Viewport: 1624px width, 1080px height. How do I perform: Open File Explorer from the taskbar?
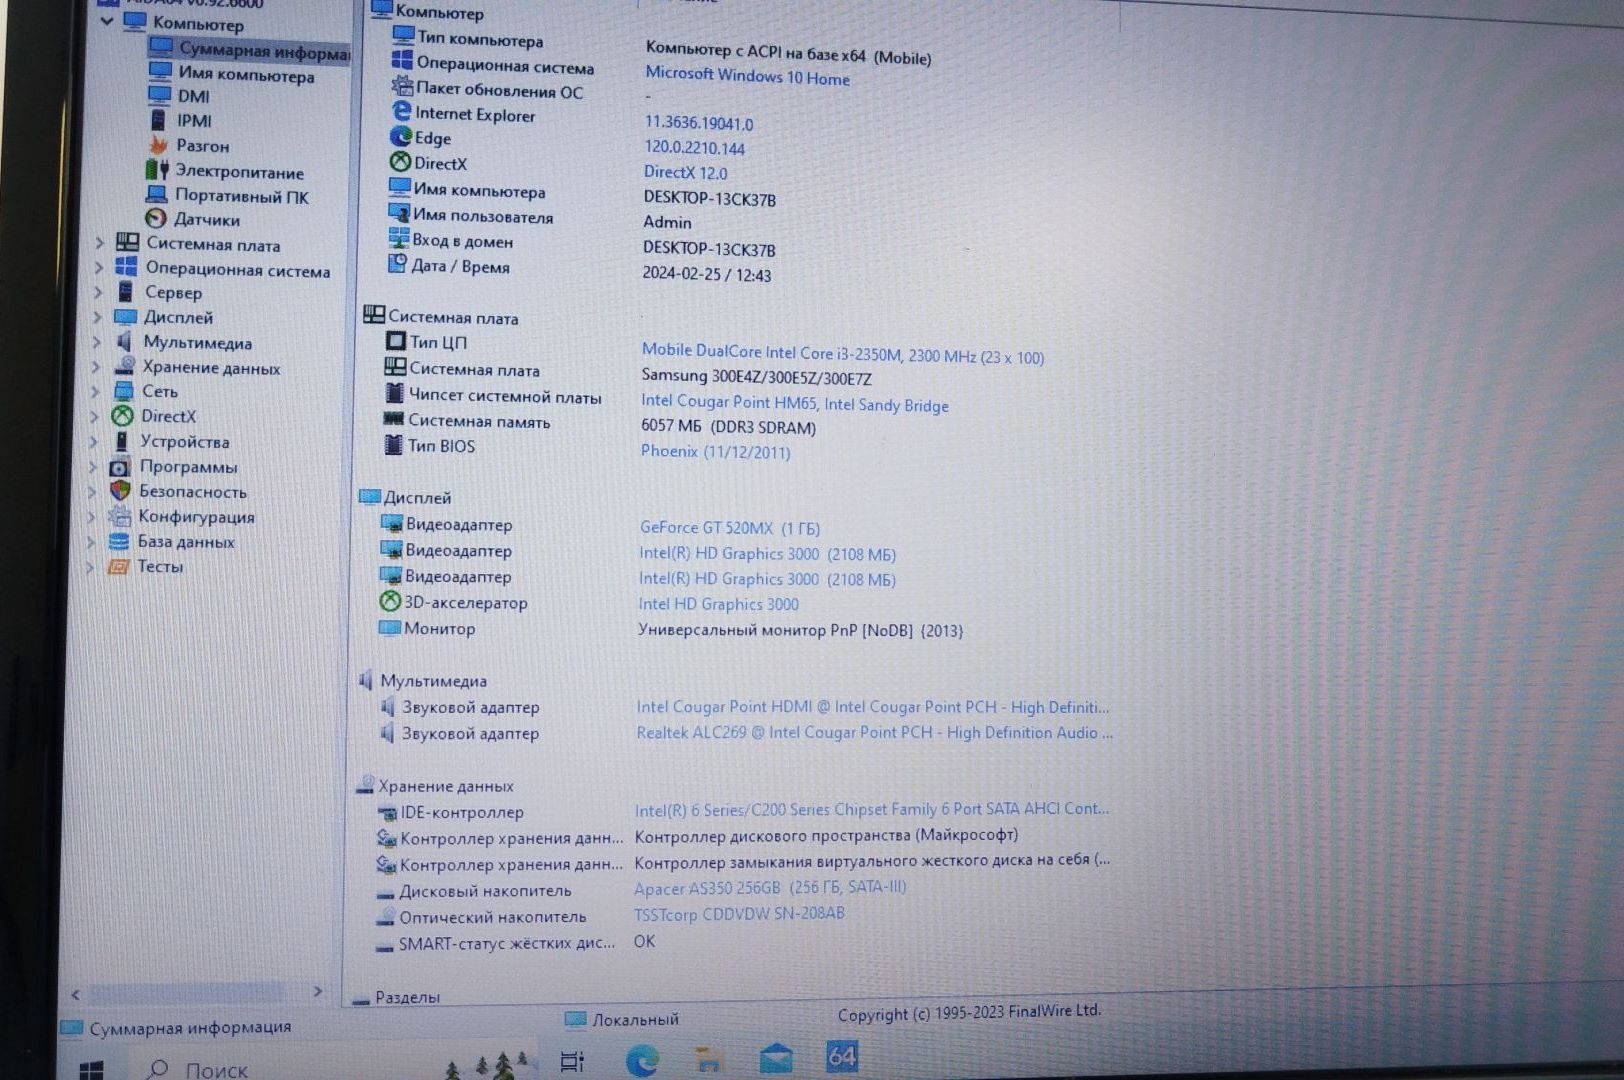tap(708, 1060)
